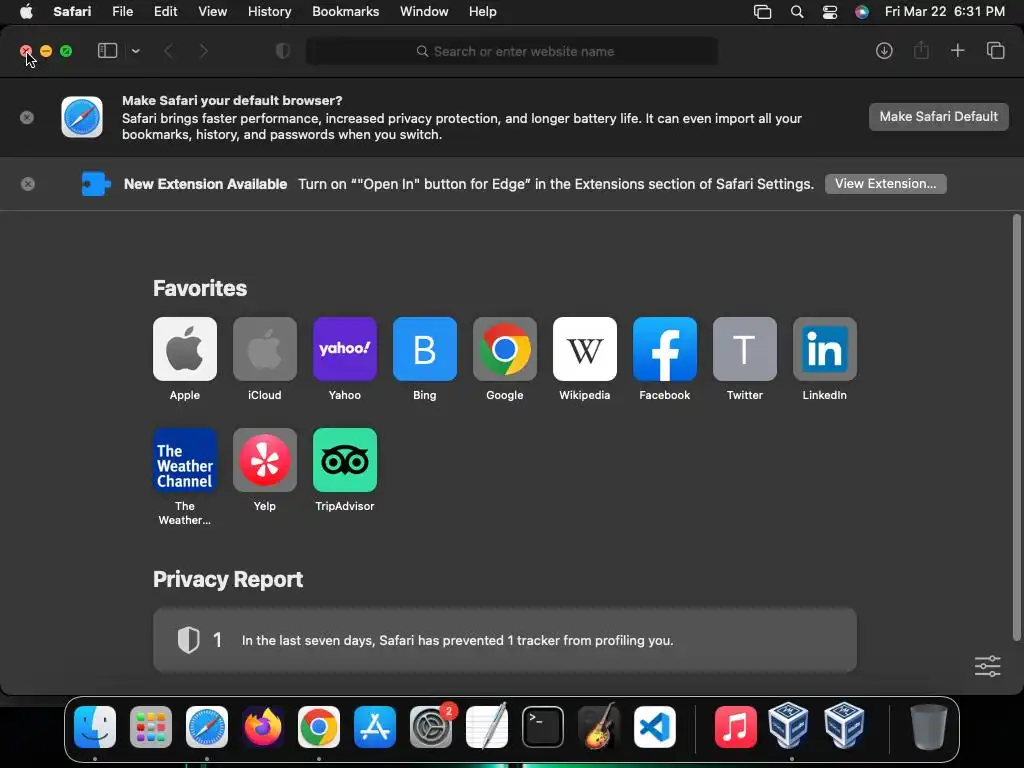Open Spotlight search in menu bar
The height and width of the screenshot is (768, 1024).
coord(797,12)
